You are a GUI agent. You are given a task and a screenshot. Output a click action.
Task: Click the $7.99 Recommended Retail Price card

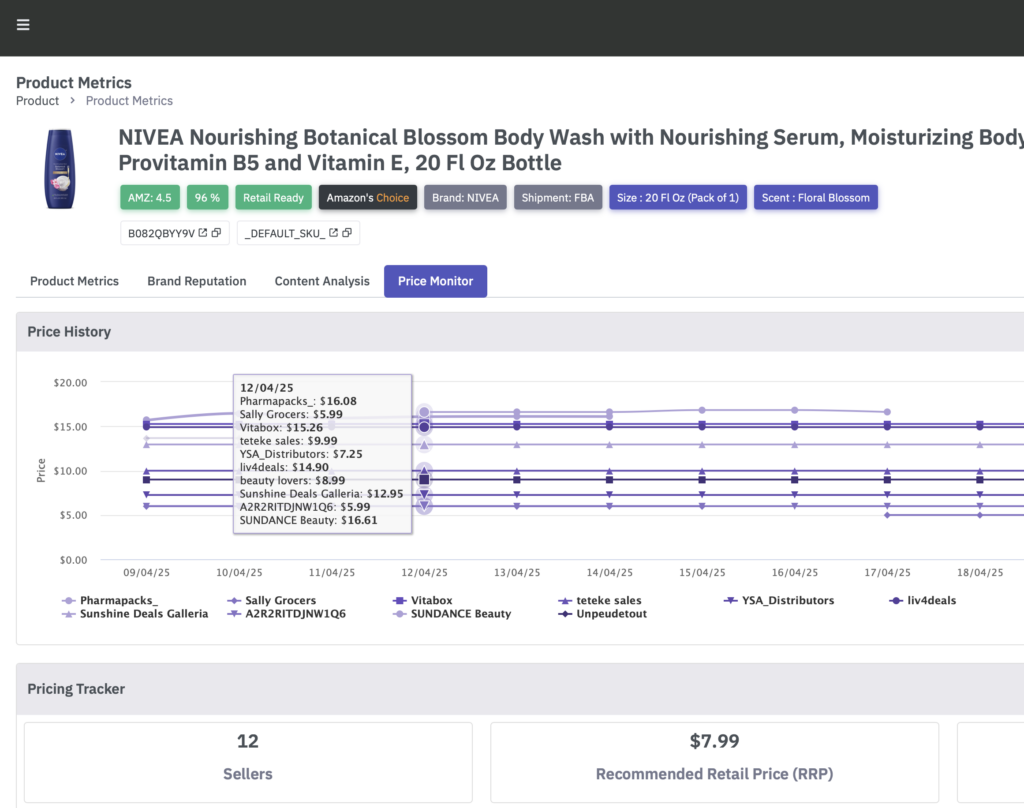(714, 762)
